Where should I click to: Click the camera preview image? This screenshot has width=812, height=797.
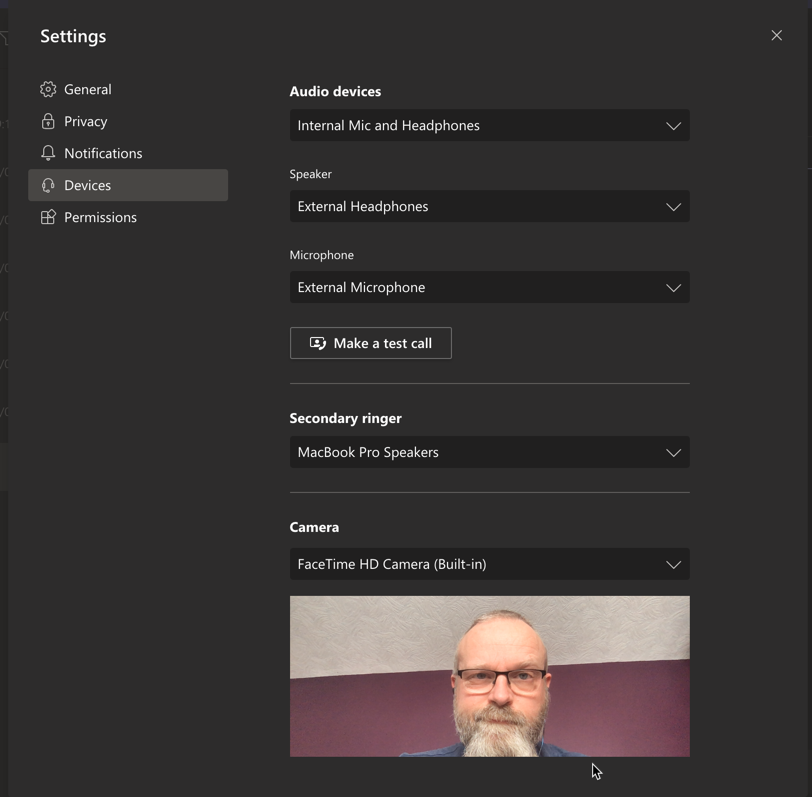coord(489,676)
